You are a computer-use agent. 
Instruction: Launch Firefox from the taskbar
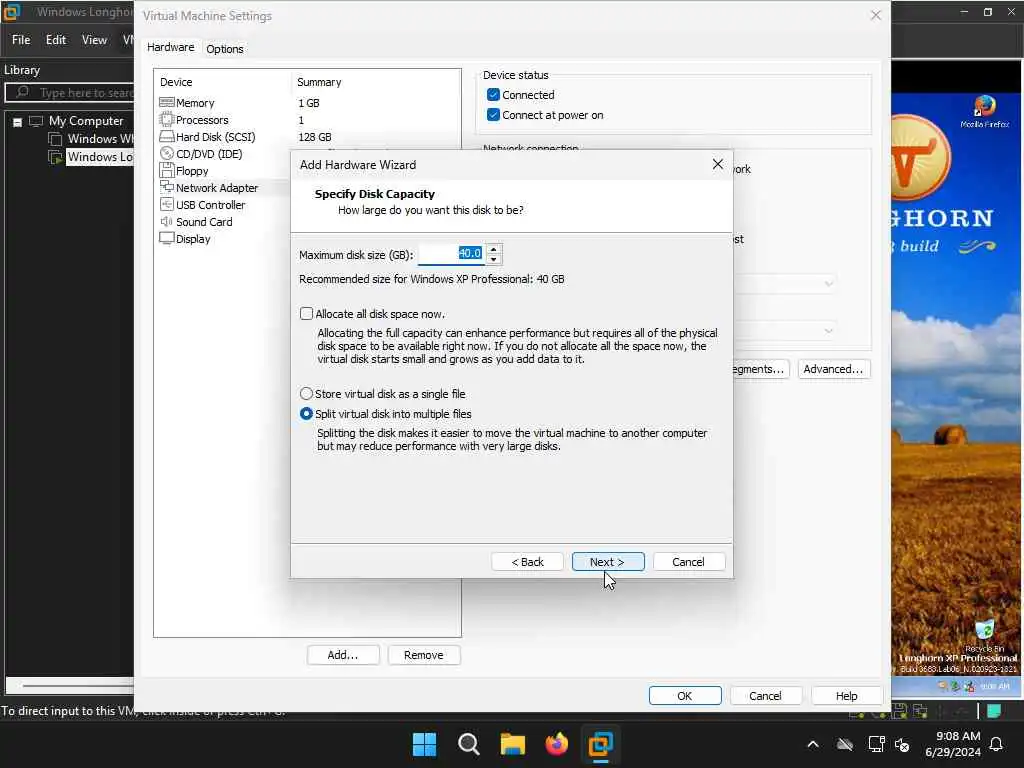click(x=556, y=744)
